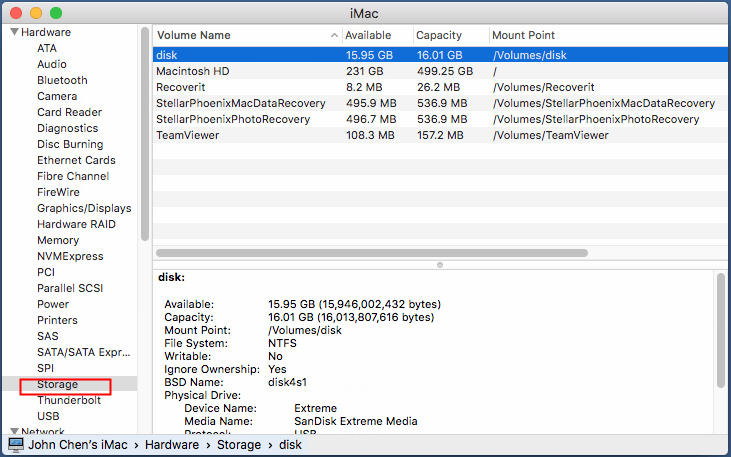Sort volumes by Capacity column
731x457 pixels.
pos(439,35)
